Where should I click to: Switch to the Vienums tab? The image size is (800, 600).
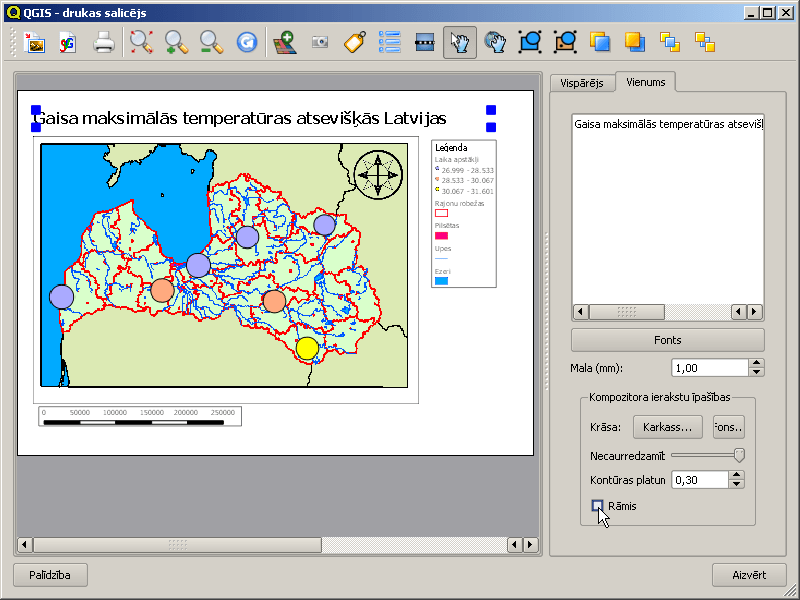coord(645,82)
